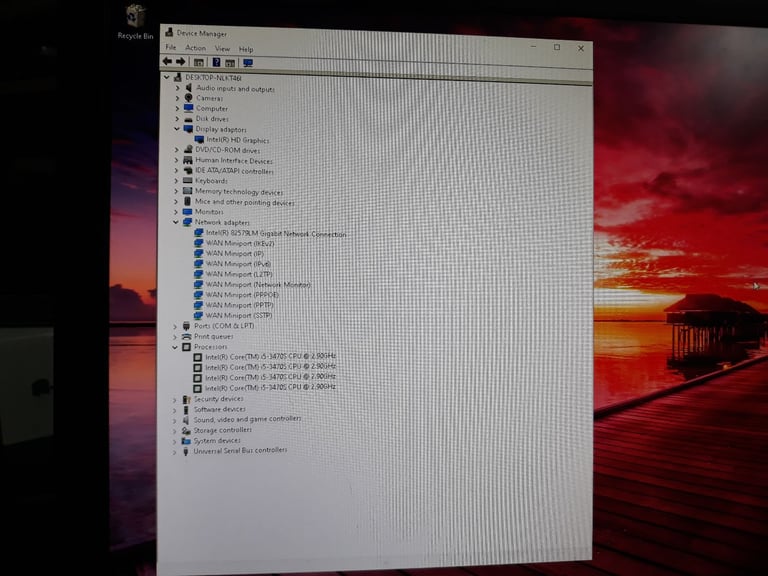Click the Audio inputs and outputs speaker icon

pyautogui.click(x=189, y=88)
